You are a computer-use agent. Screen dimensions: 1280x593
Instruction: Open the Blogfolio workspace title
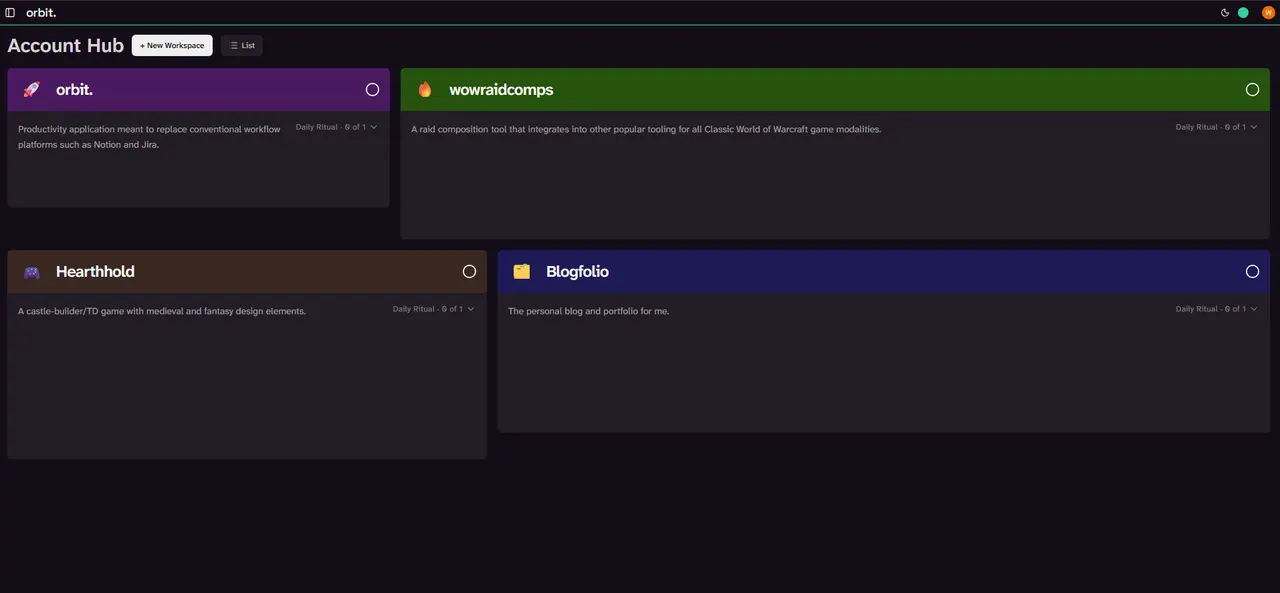point(577,272)
